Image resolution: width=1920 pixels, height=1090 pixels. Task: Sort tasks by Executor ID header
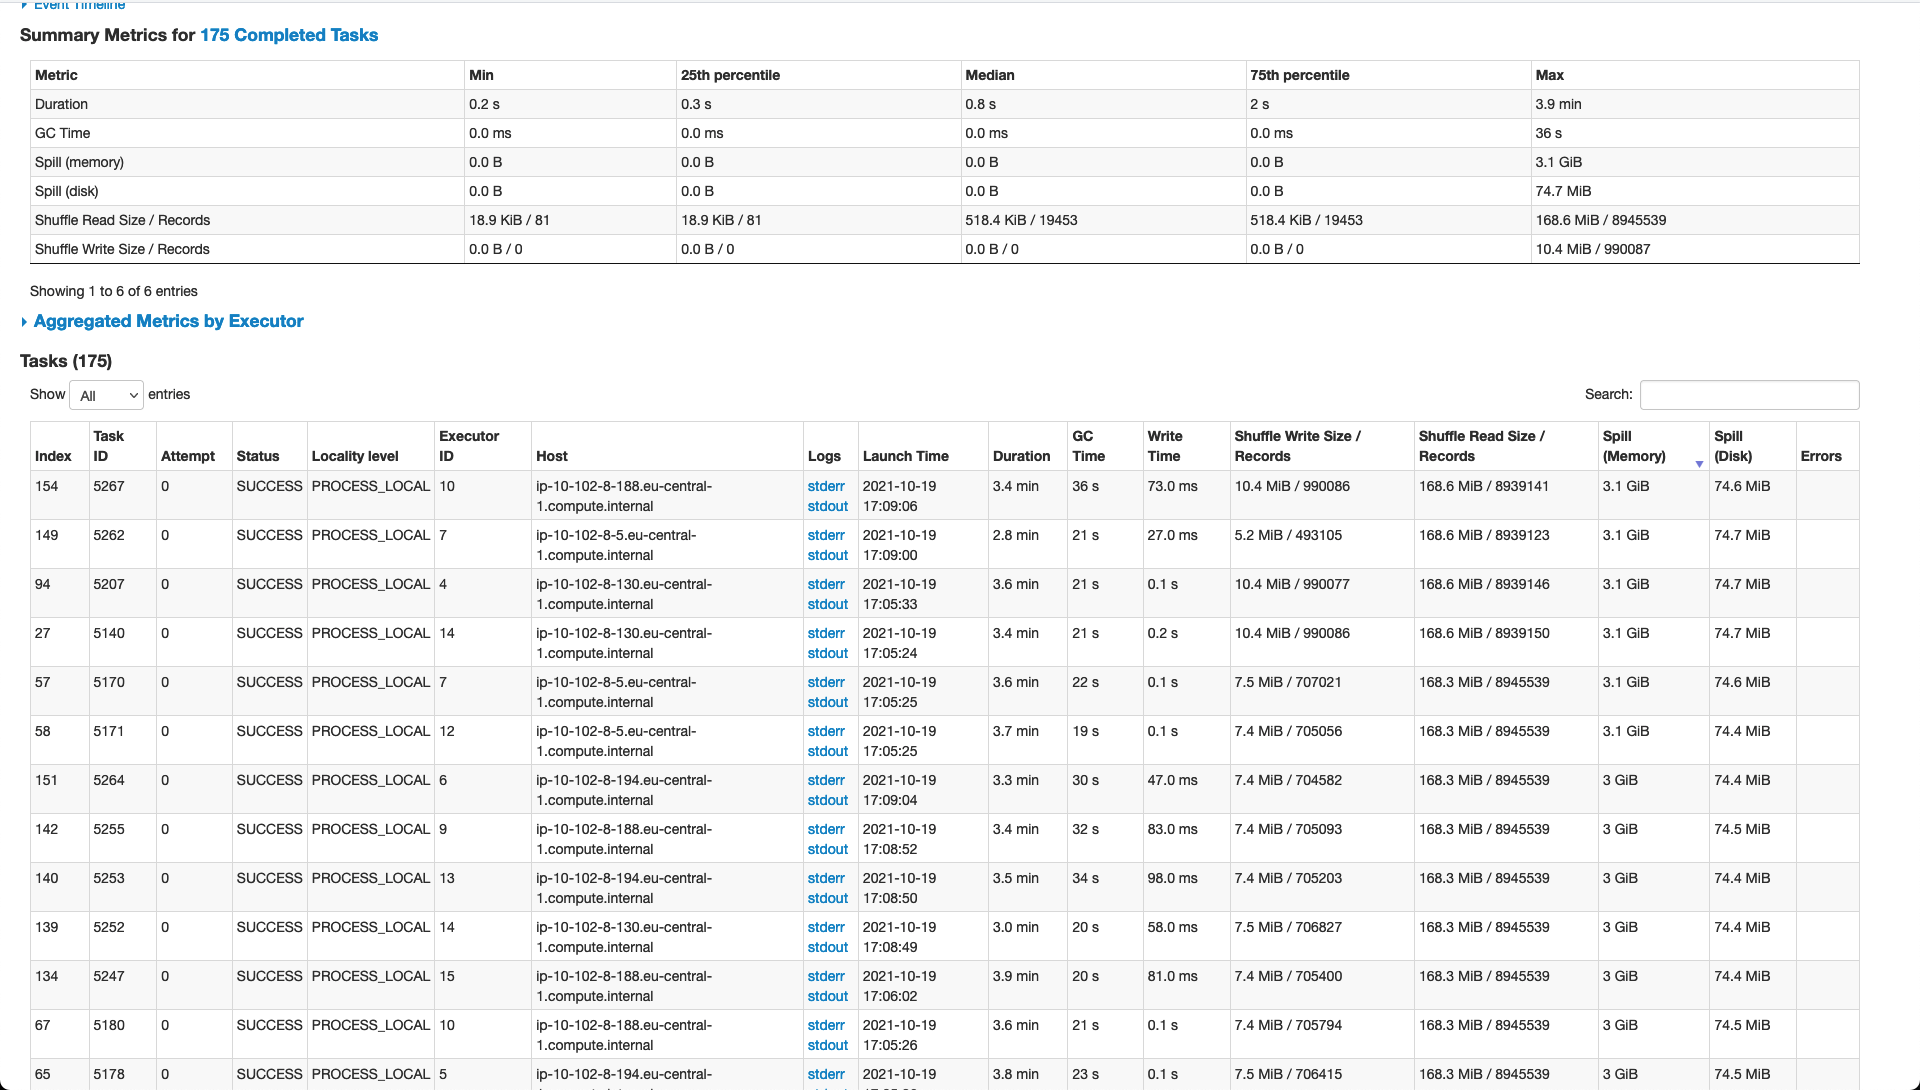(468, 446)
